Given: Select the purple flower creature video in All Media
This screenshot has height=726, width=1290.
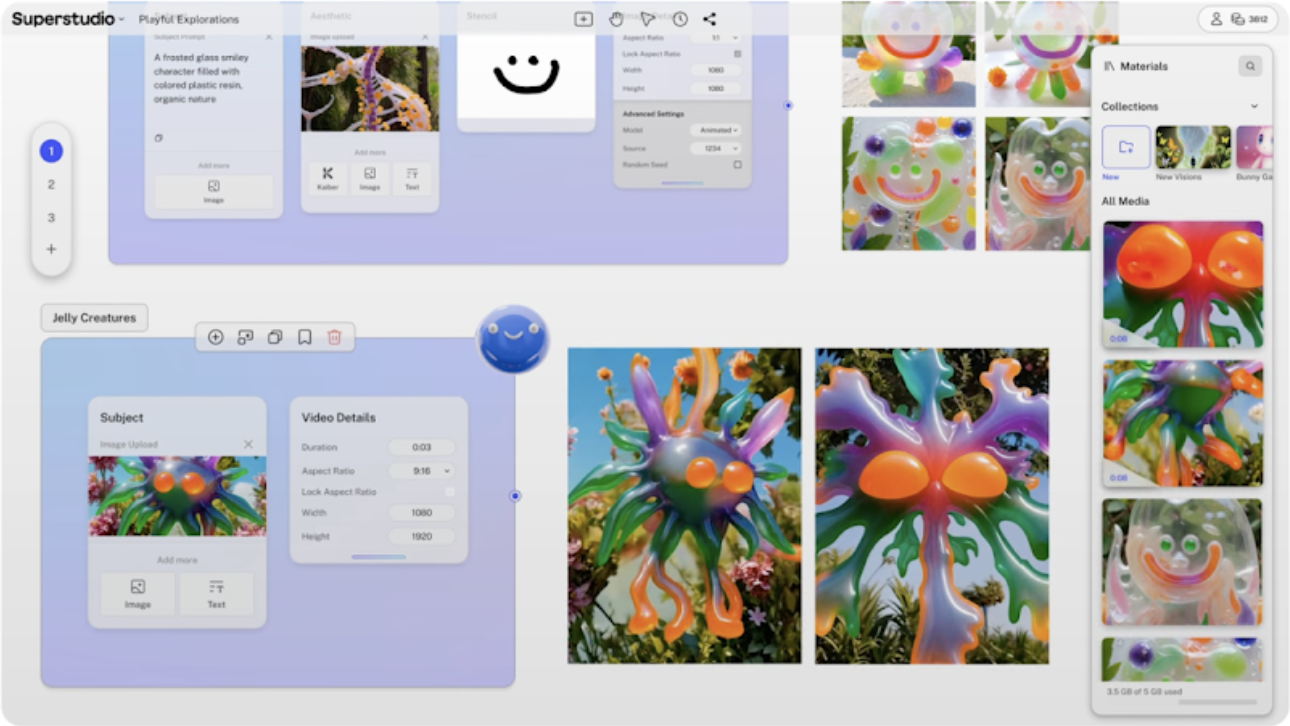Looking at the screenshot, I should (x=1183, y=423).
